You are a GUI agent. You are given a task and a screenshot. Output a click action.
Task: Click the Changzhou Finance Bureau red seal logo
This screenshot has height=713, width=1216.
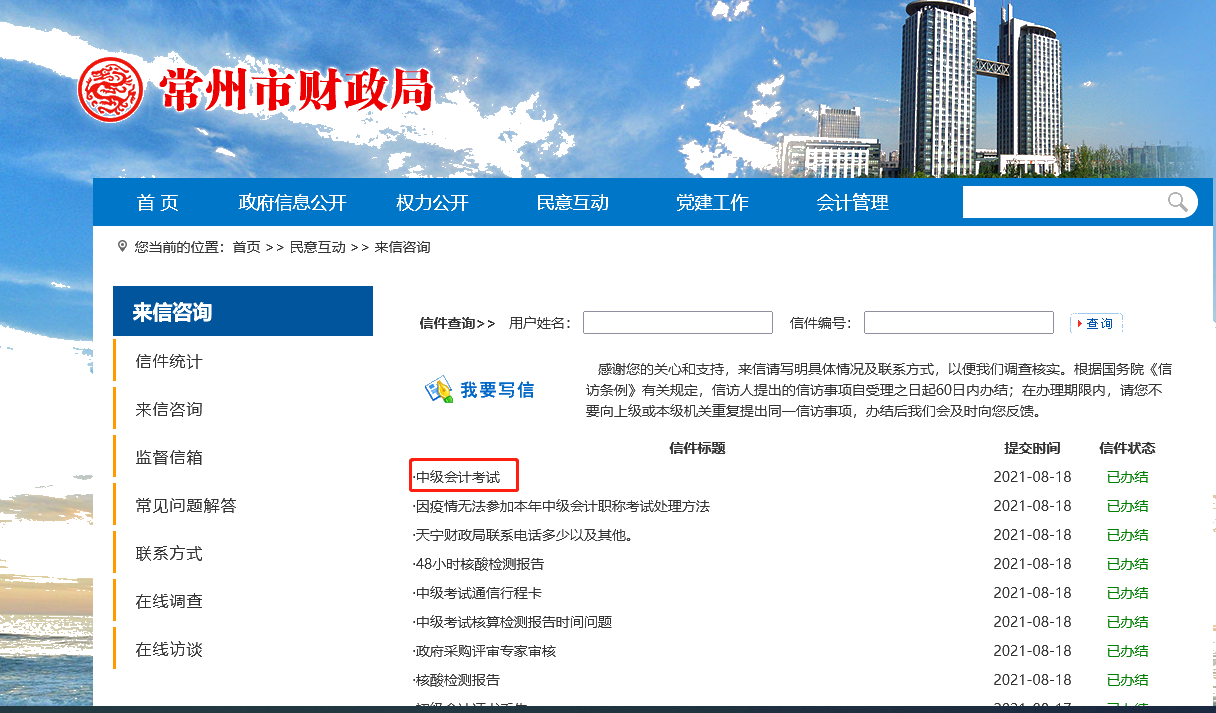click(x=110, y=89)
